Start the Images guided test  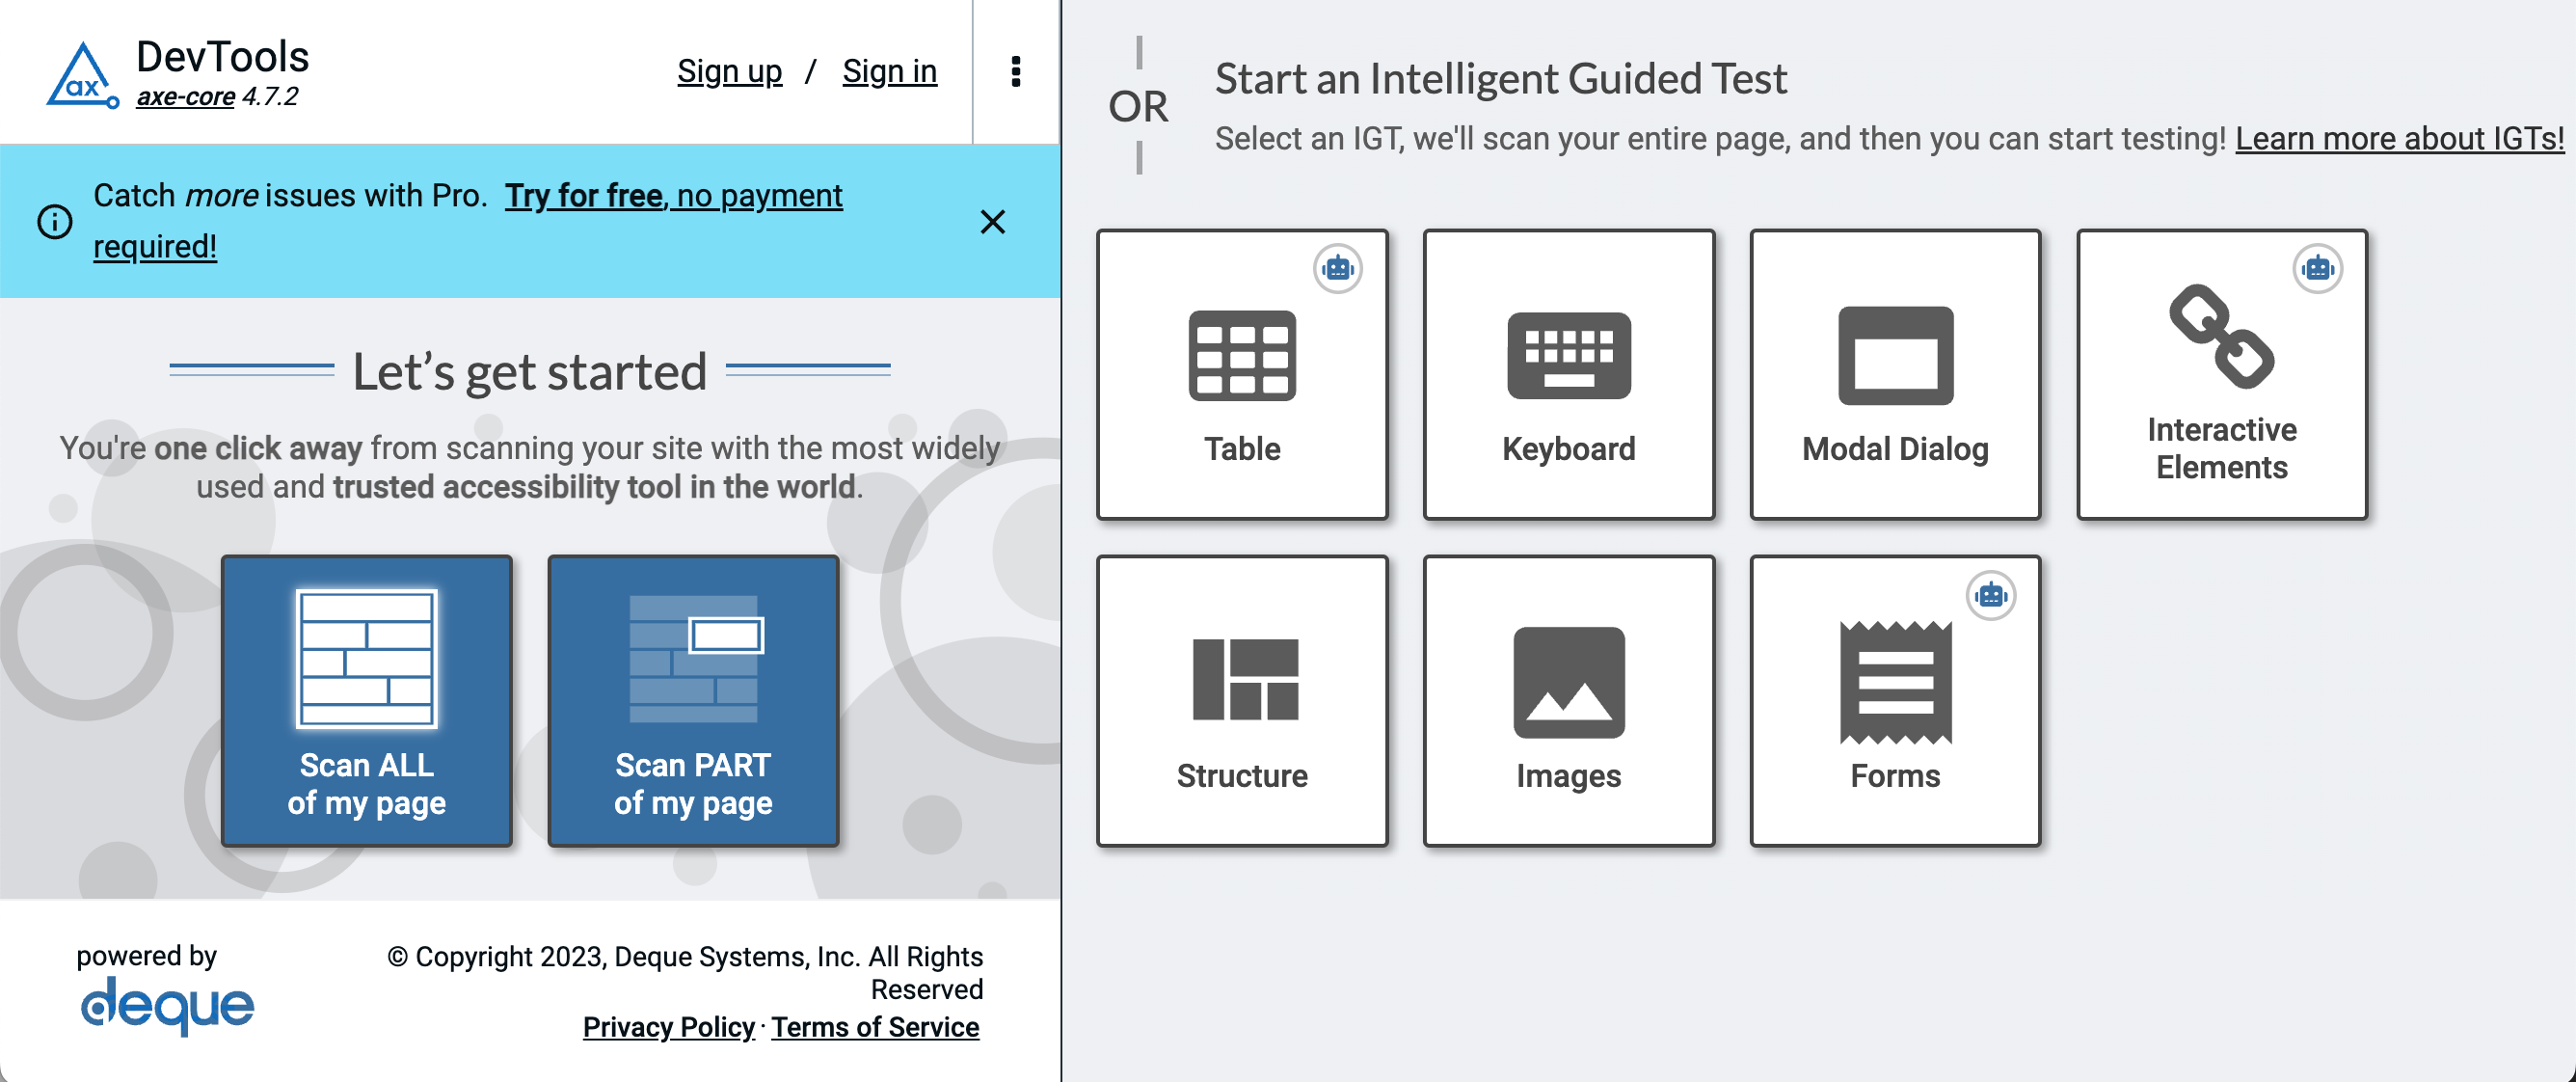click(1568, 701)
